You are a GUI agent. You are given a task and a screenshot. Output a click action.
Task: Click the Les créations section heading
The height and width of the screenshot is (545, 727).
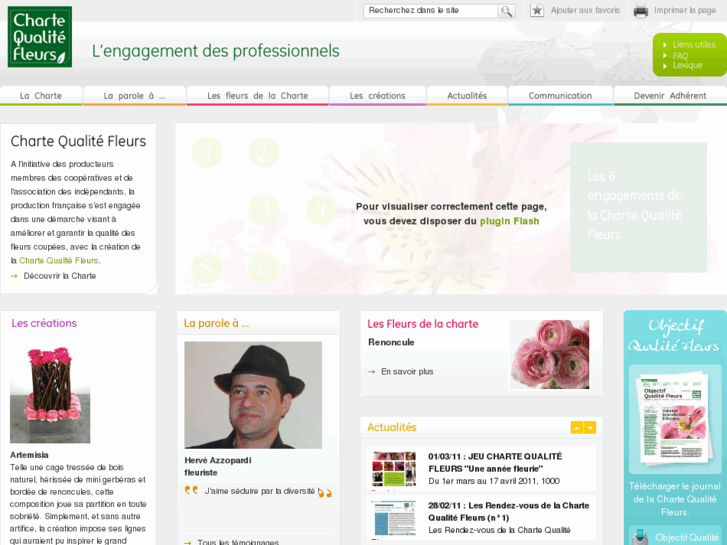click(44, 323)
